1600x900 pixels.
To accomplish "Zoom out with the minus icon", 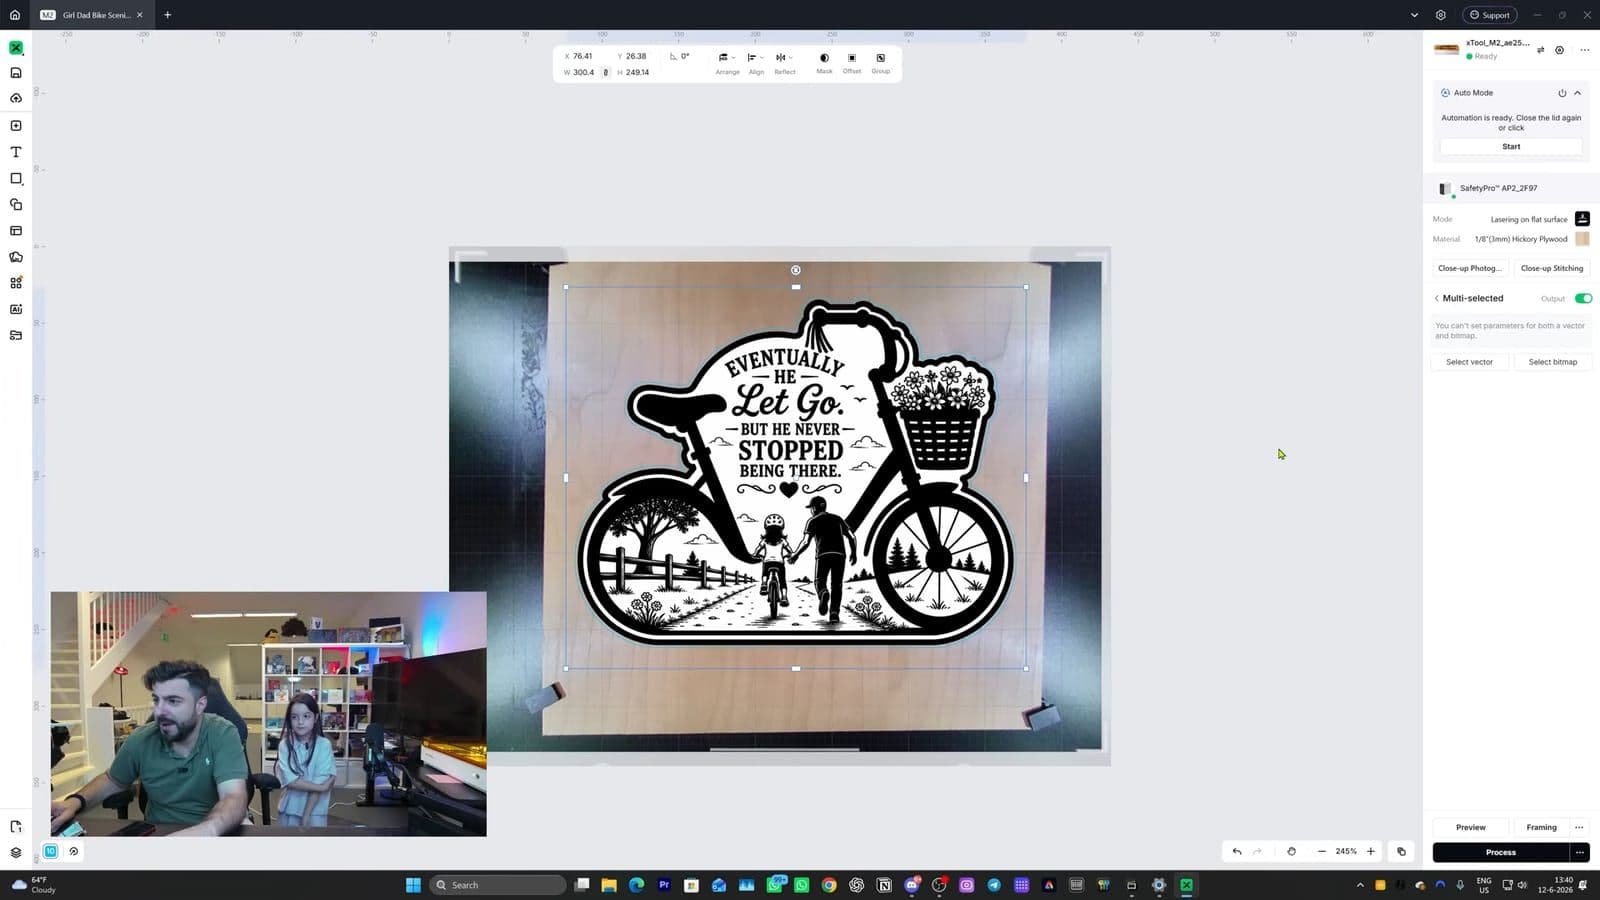I will tap(1322, 852).
